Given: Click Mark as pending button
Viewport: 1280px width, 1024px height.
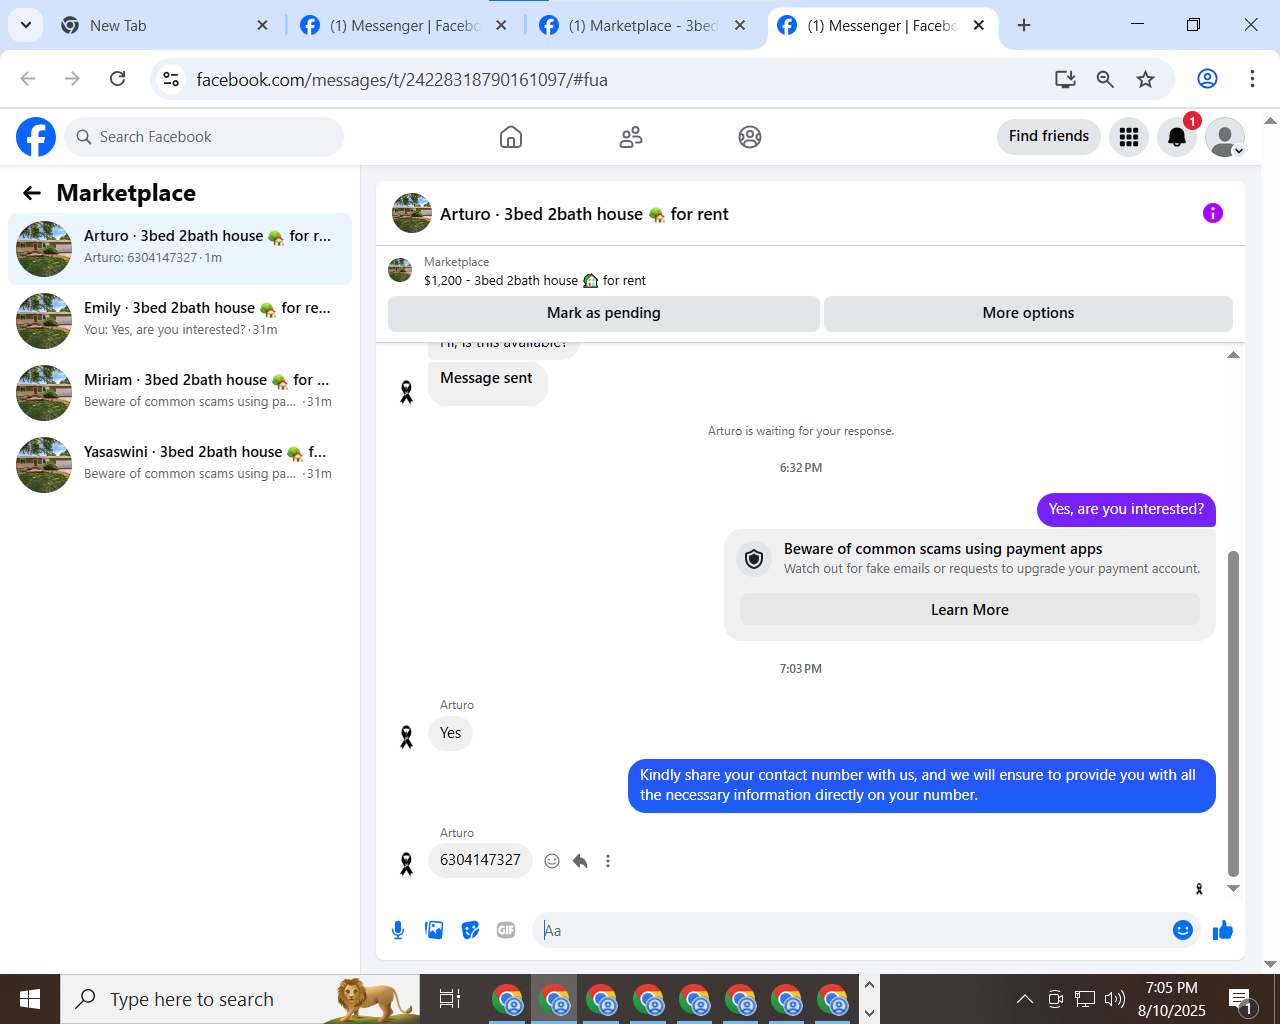Looking at the screenshot, I should (x=604, y=313).
